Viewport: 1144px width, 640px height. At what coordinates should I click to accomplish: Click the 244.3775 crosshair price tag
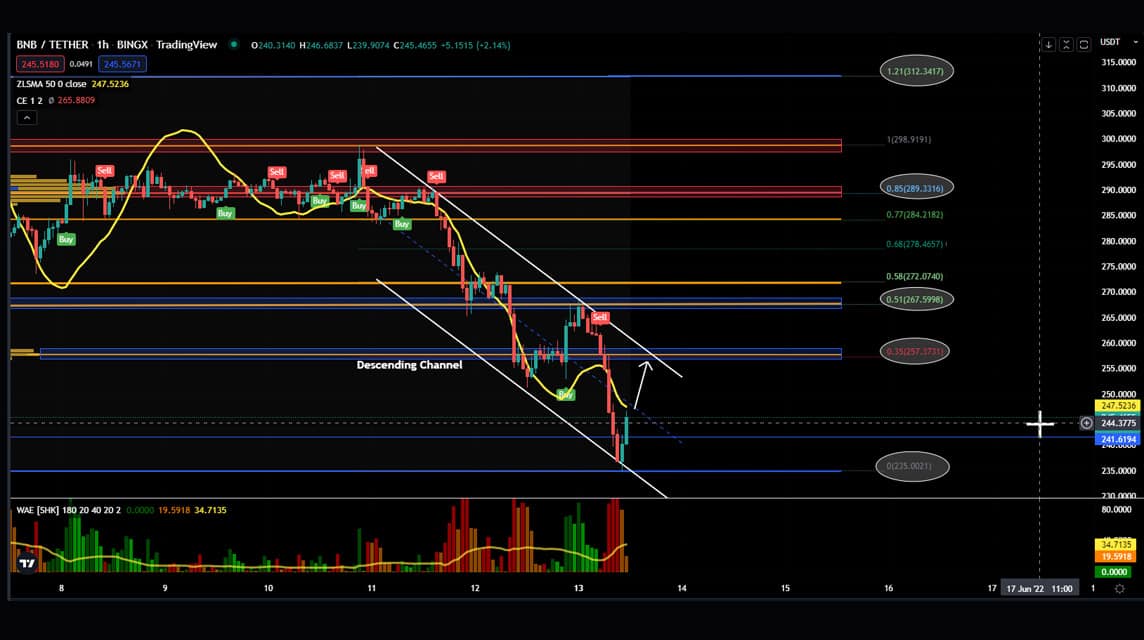[x=1118, y=423]
